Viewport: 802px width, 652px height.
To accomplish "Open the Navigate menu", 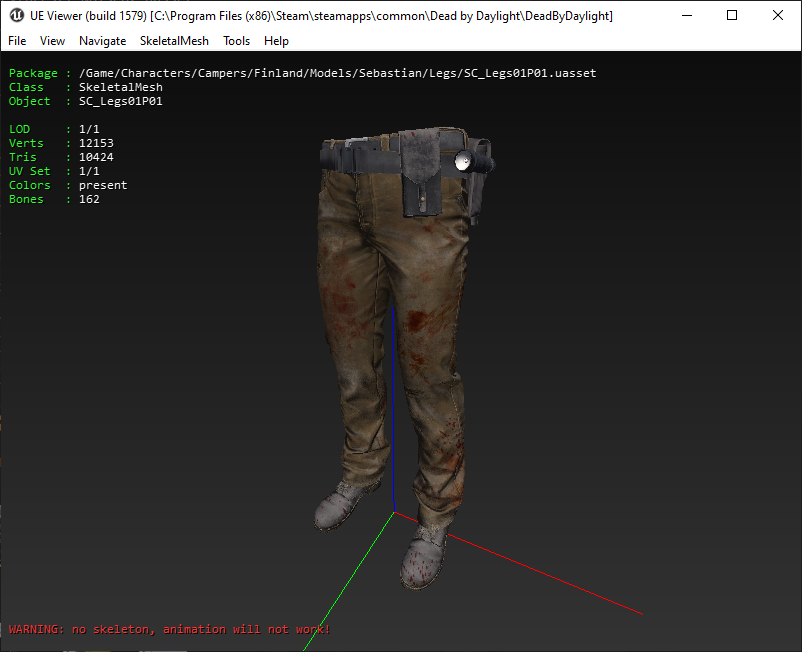I will coord(102,41).
